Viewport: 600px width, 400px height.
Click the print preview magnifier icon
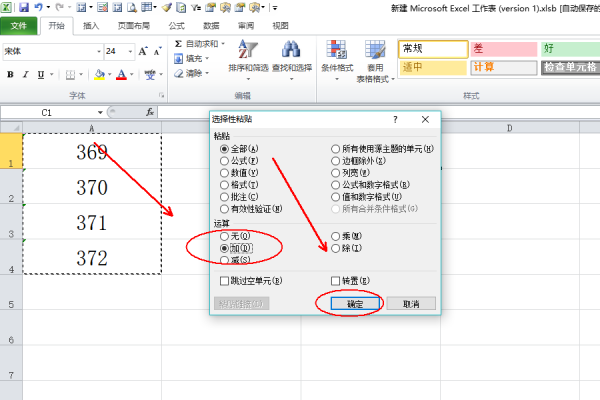click(132, 7)
